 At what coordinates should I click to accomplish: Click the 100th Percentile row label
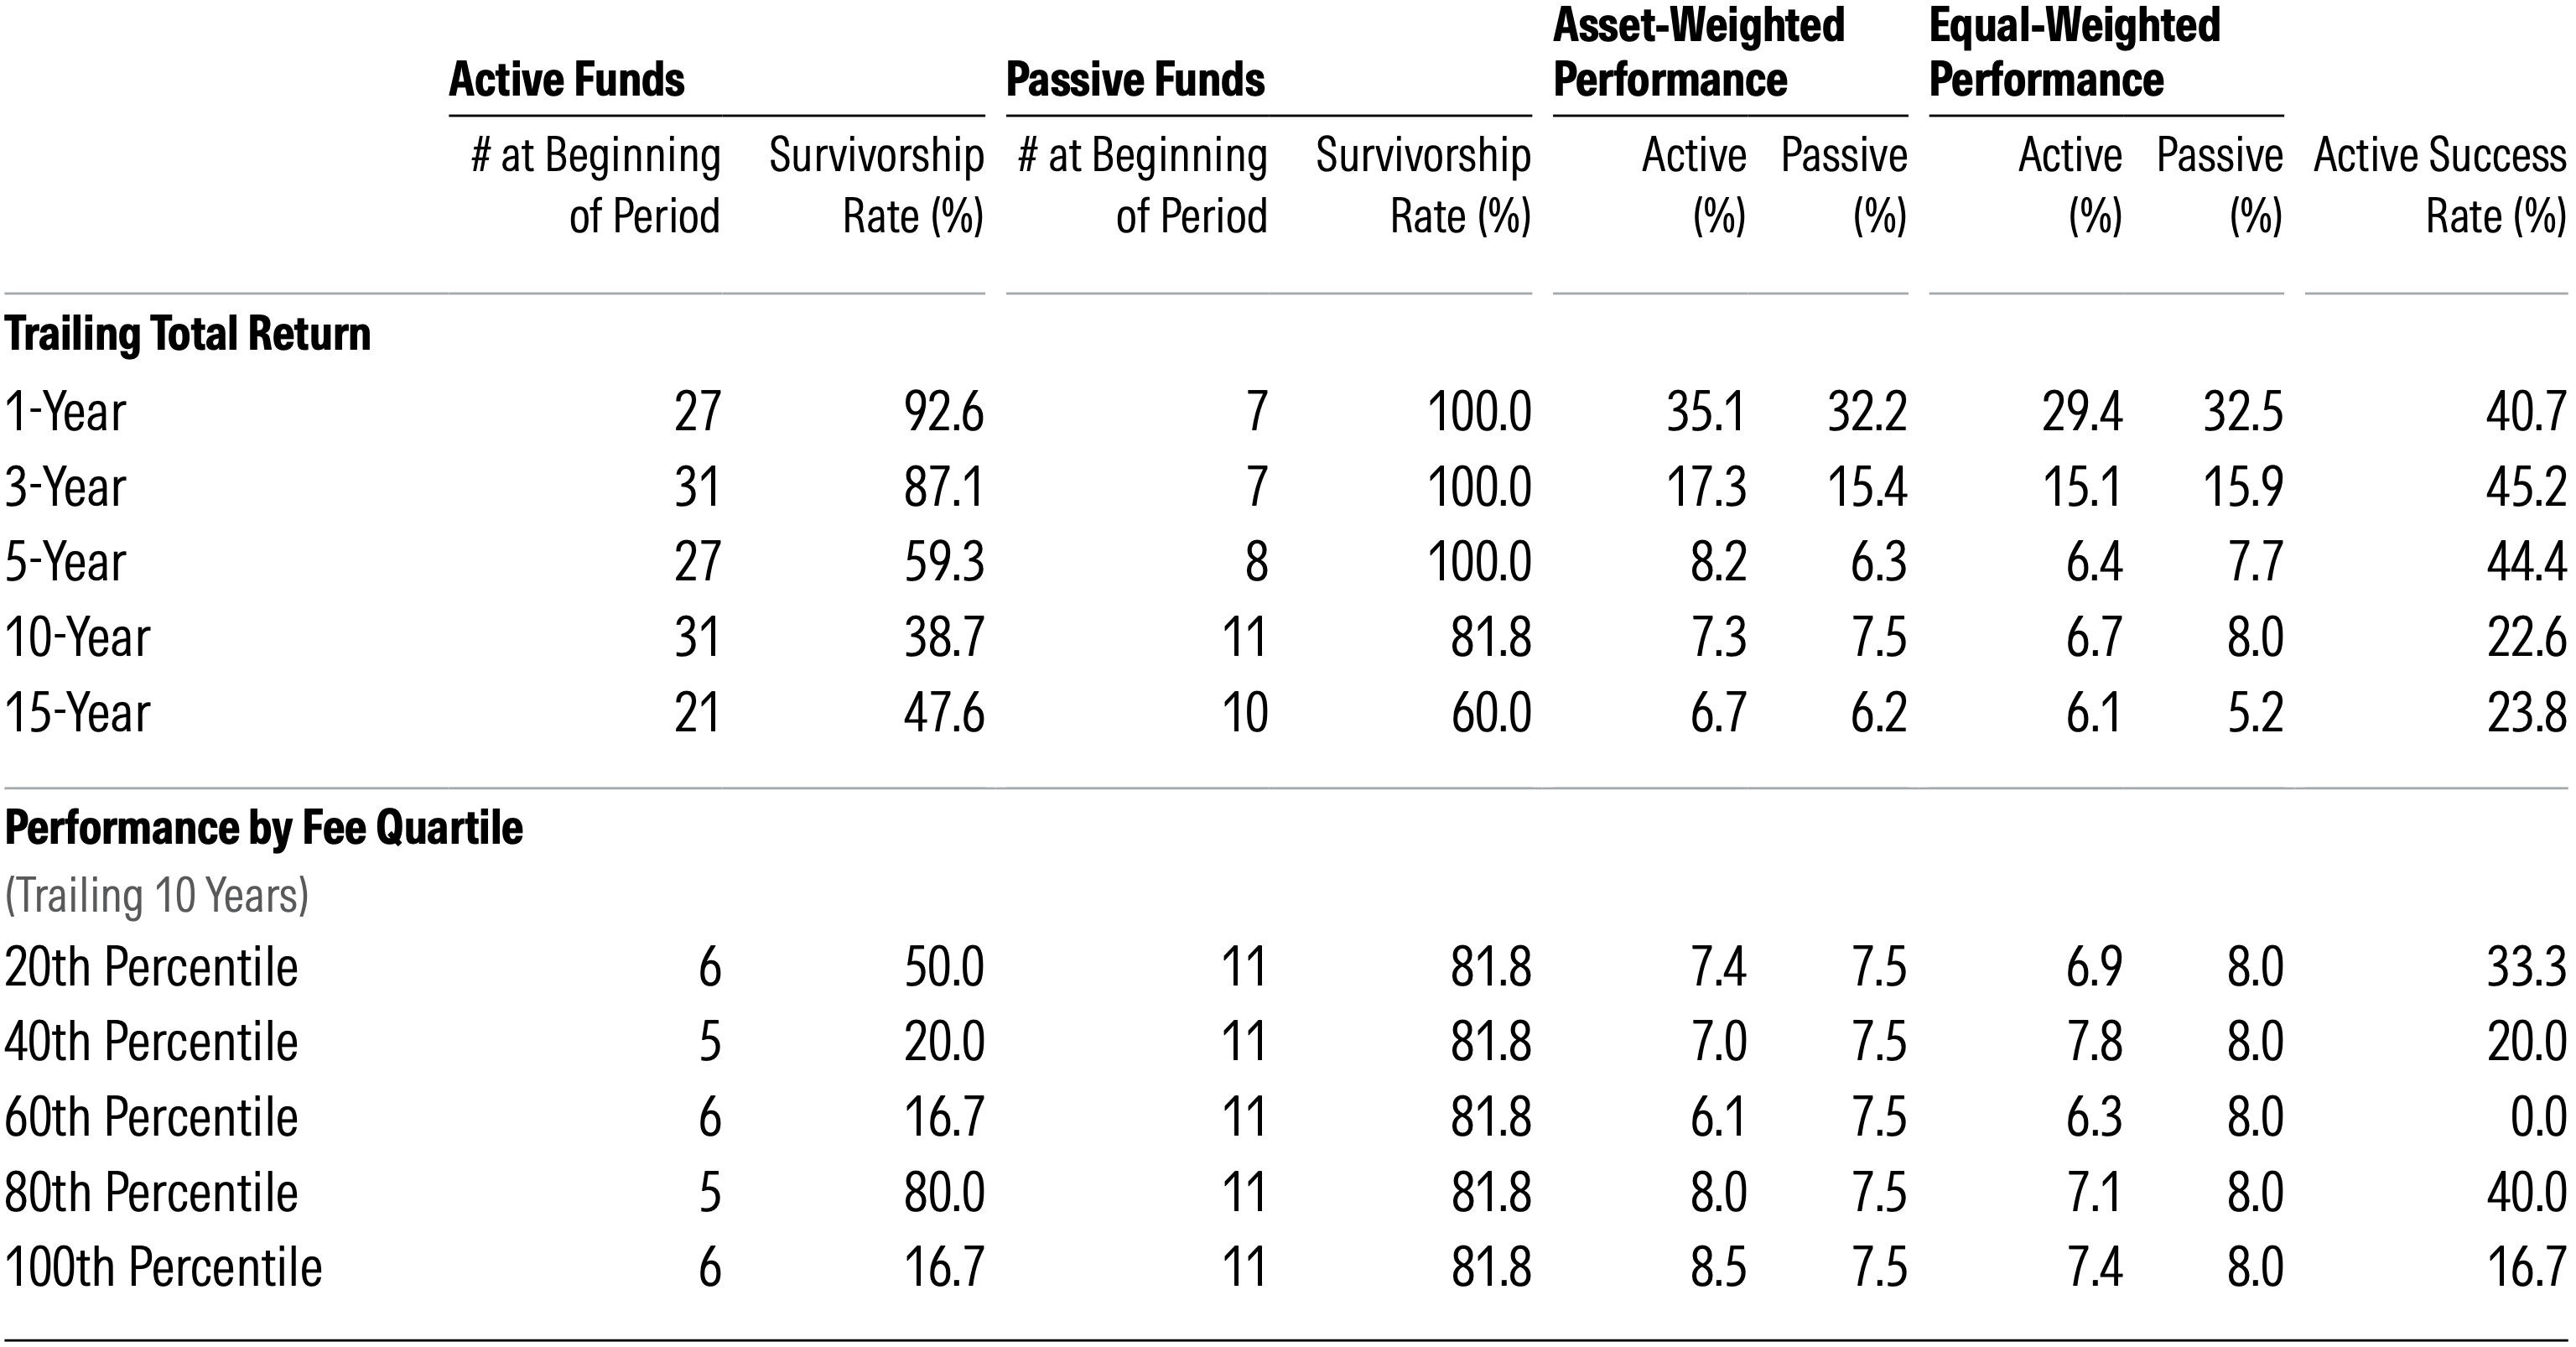point(163,1267)
